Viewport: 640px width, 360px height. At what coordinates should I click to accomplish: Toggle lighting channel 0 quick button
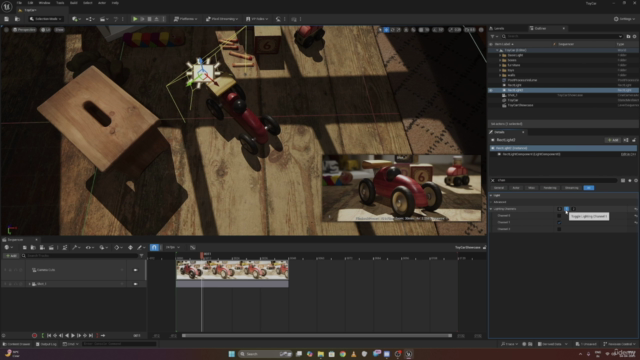pos(559,209)
